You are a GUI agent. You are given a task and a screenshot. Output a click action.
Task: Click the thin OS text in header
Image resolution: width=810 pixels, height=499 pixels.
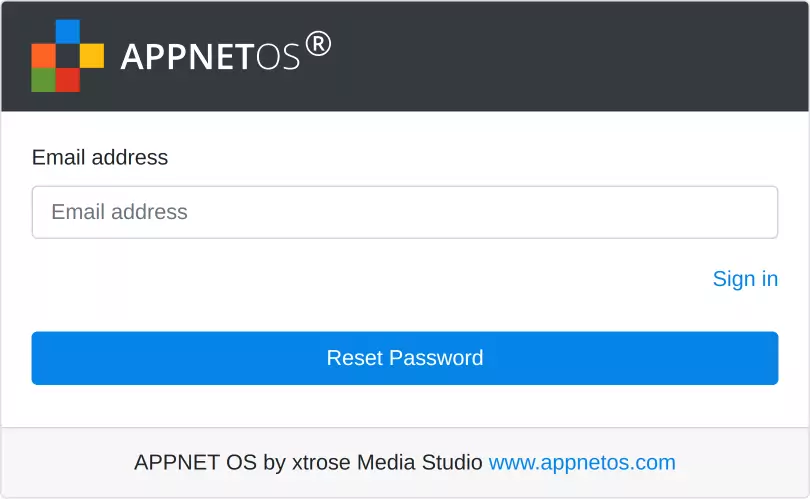(277, 58)
